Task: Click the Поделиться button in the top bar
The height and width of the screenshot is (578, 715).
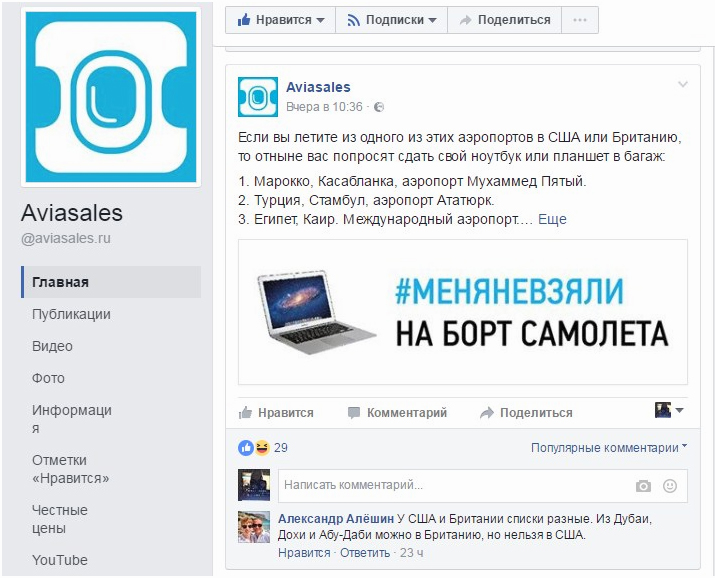Action: point(504,20)
